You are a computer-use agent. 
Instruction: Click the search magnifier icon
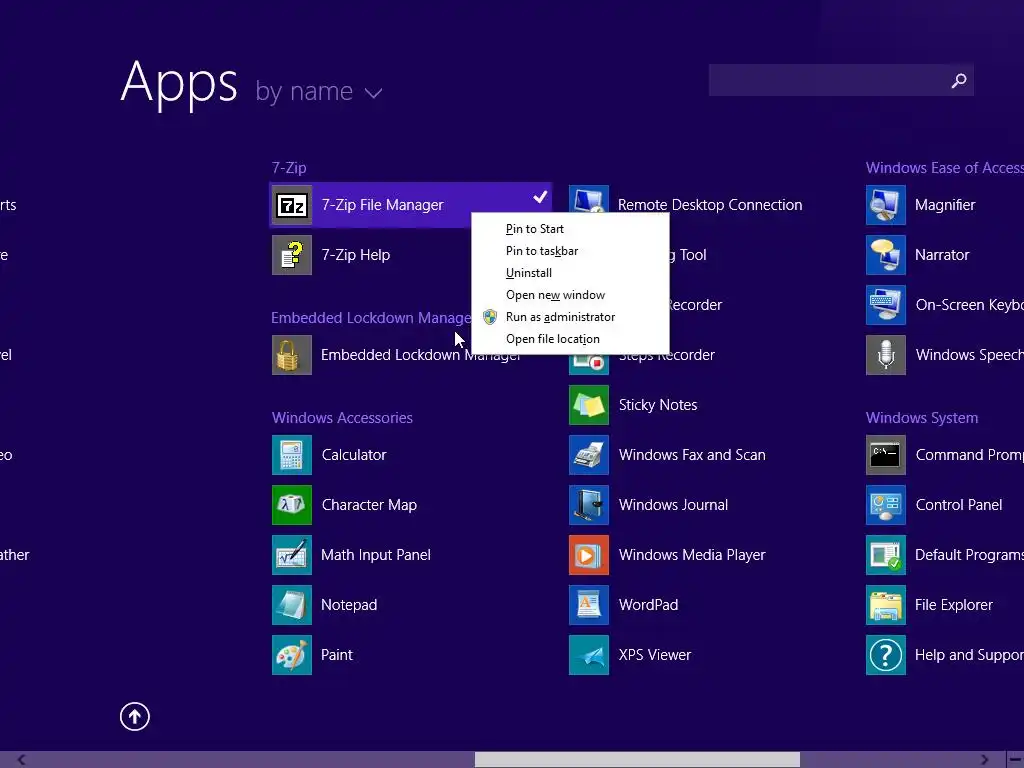pyautogui.click(x=959, y=80)
